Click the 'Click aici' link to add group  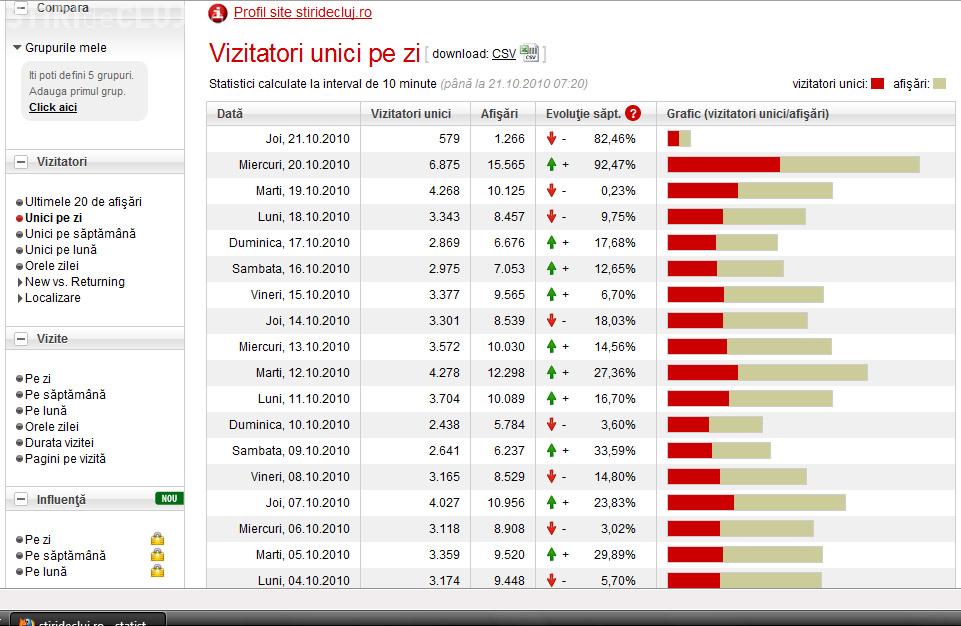(53, 107)
